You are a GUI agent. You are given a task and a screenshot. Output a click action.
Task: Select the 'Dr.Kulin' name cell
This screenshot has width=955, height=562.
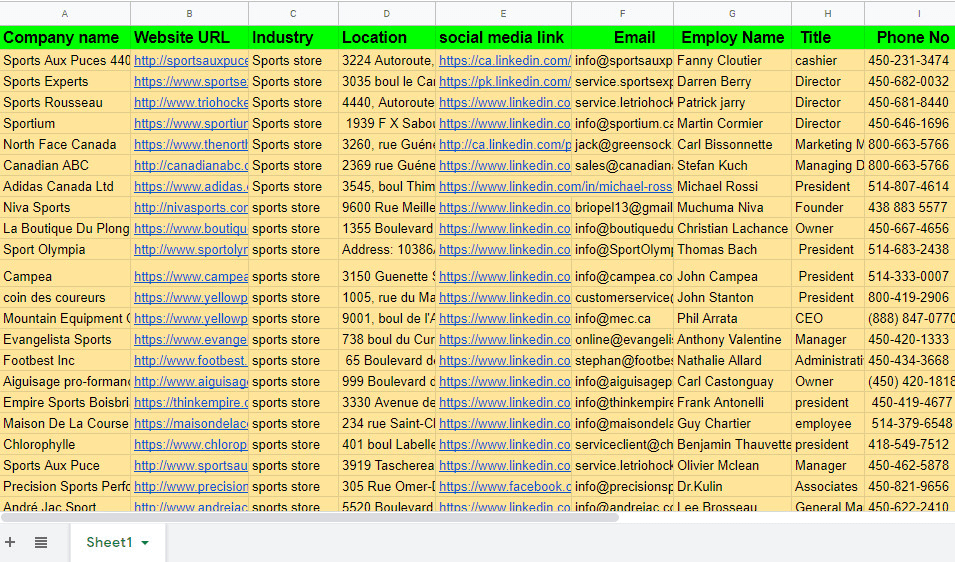[733, 487]
